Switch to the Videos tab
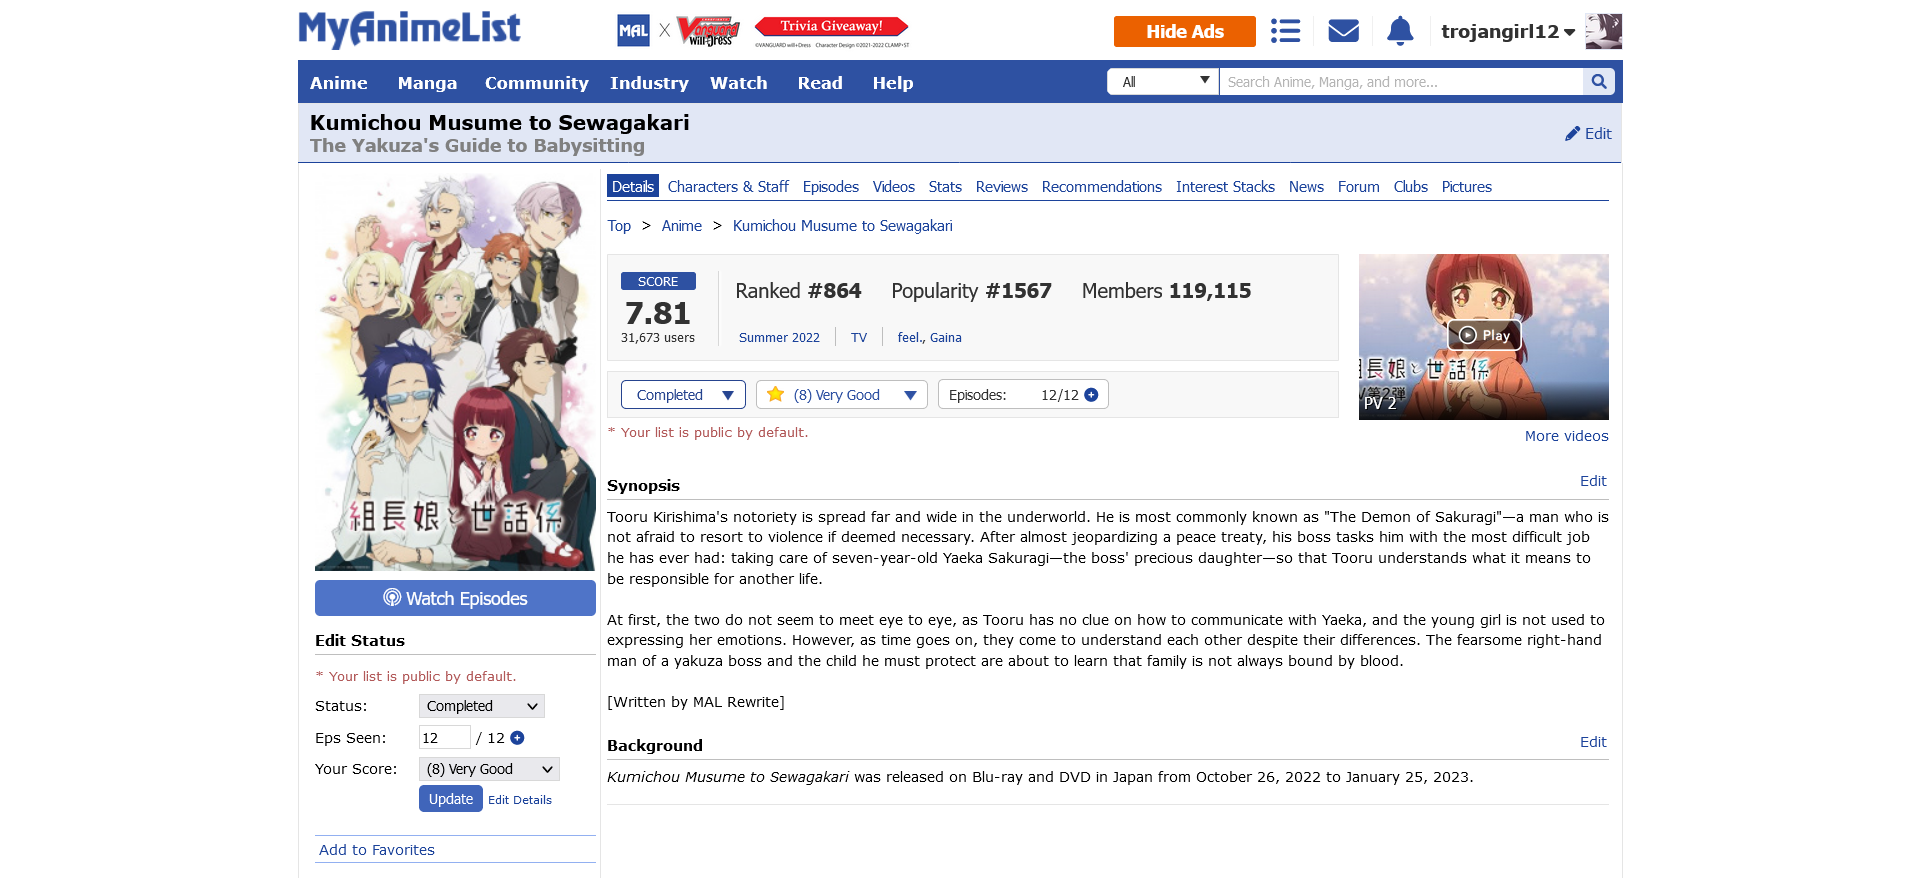1920x878 pixels. pos(894,187)
